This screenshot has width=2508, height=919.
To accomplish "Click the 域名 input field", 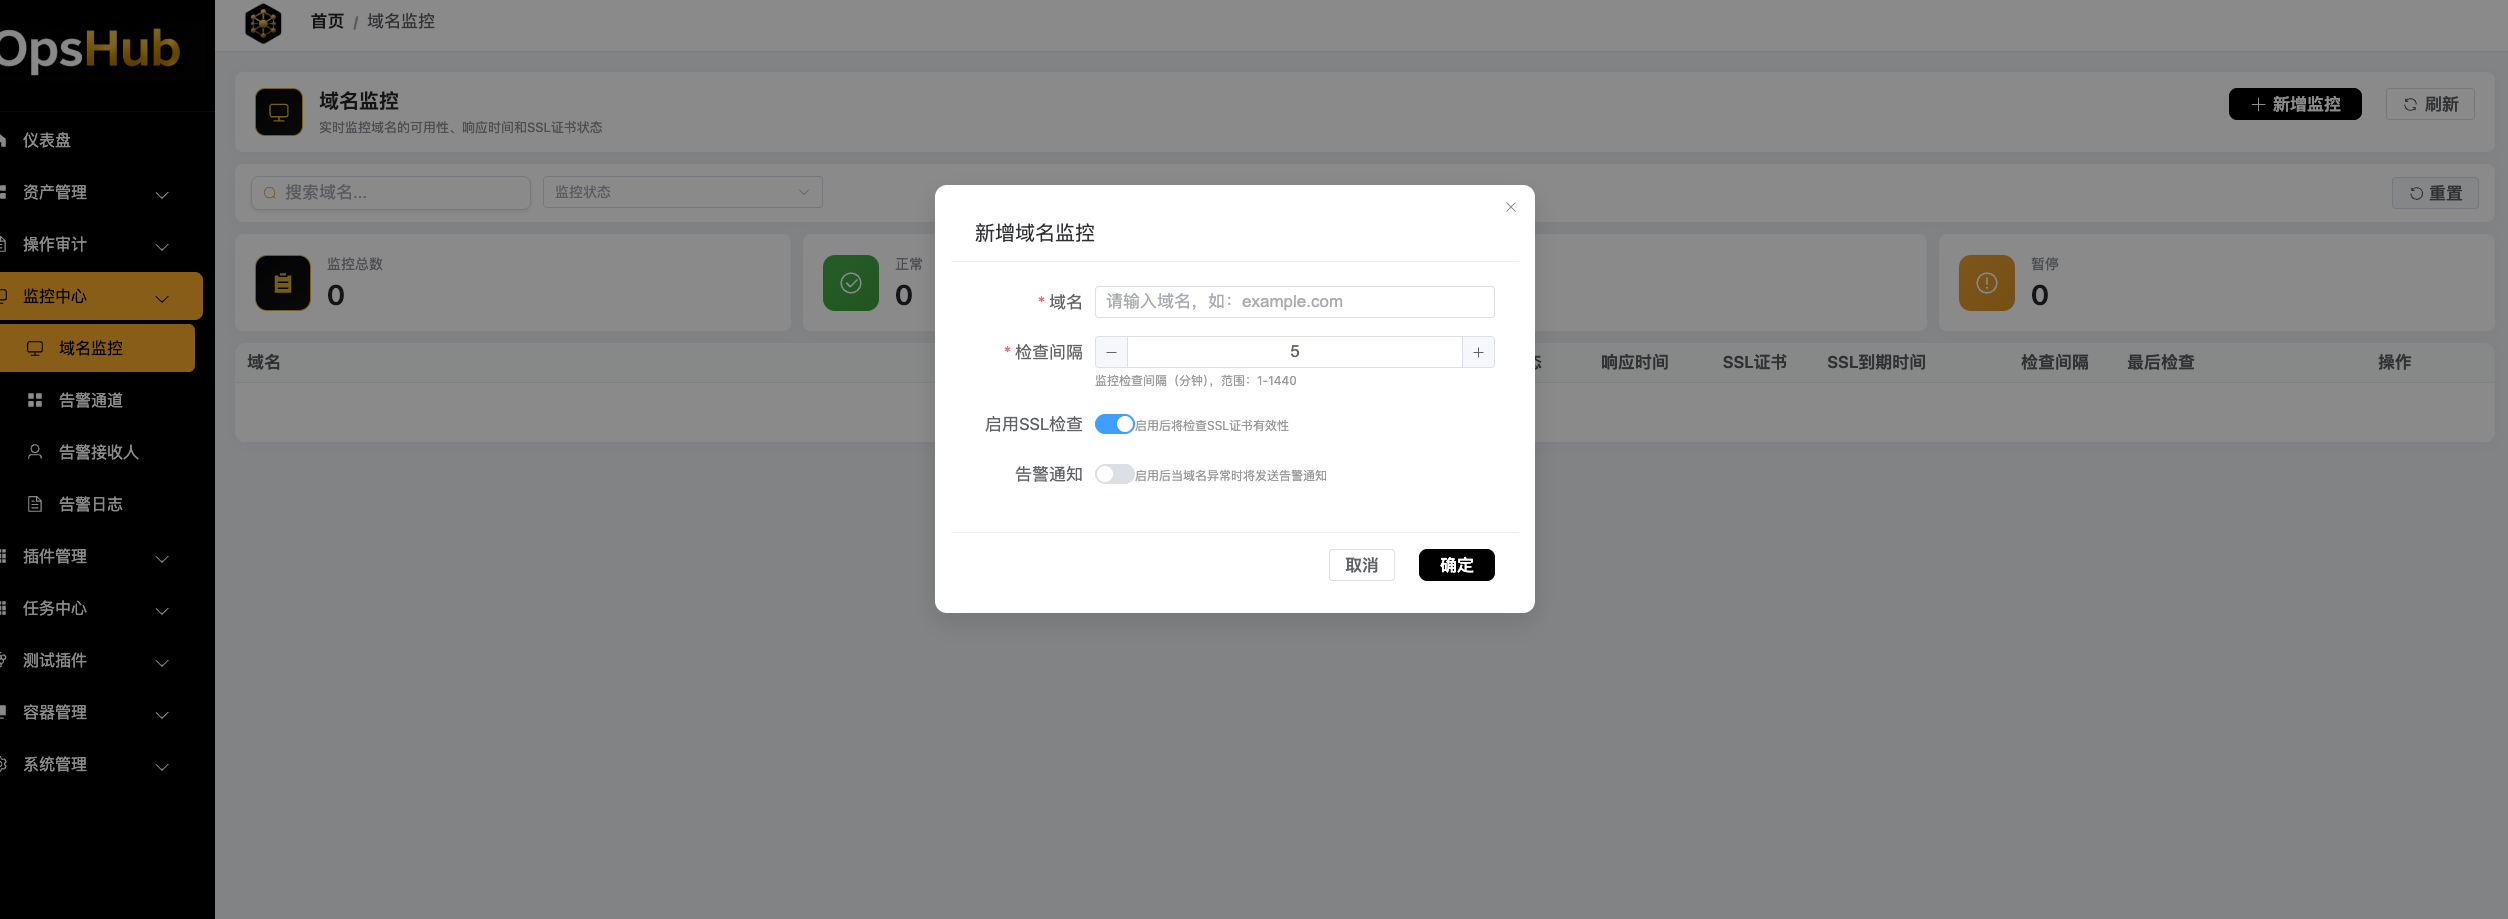I will [1294, 301].
